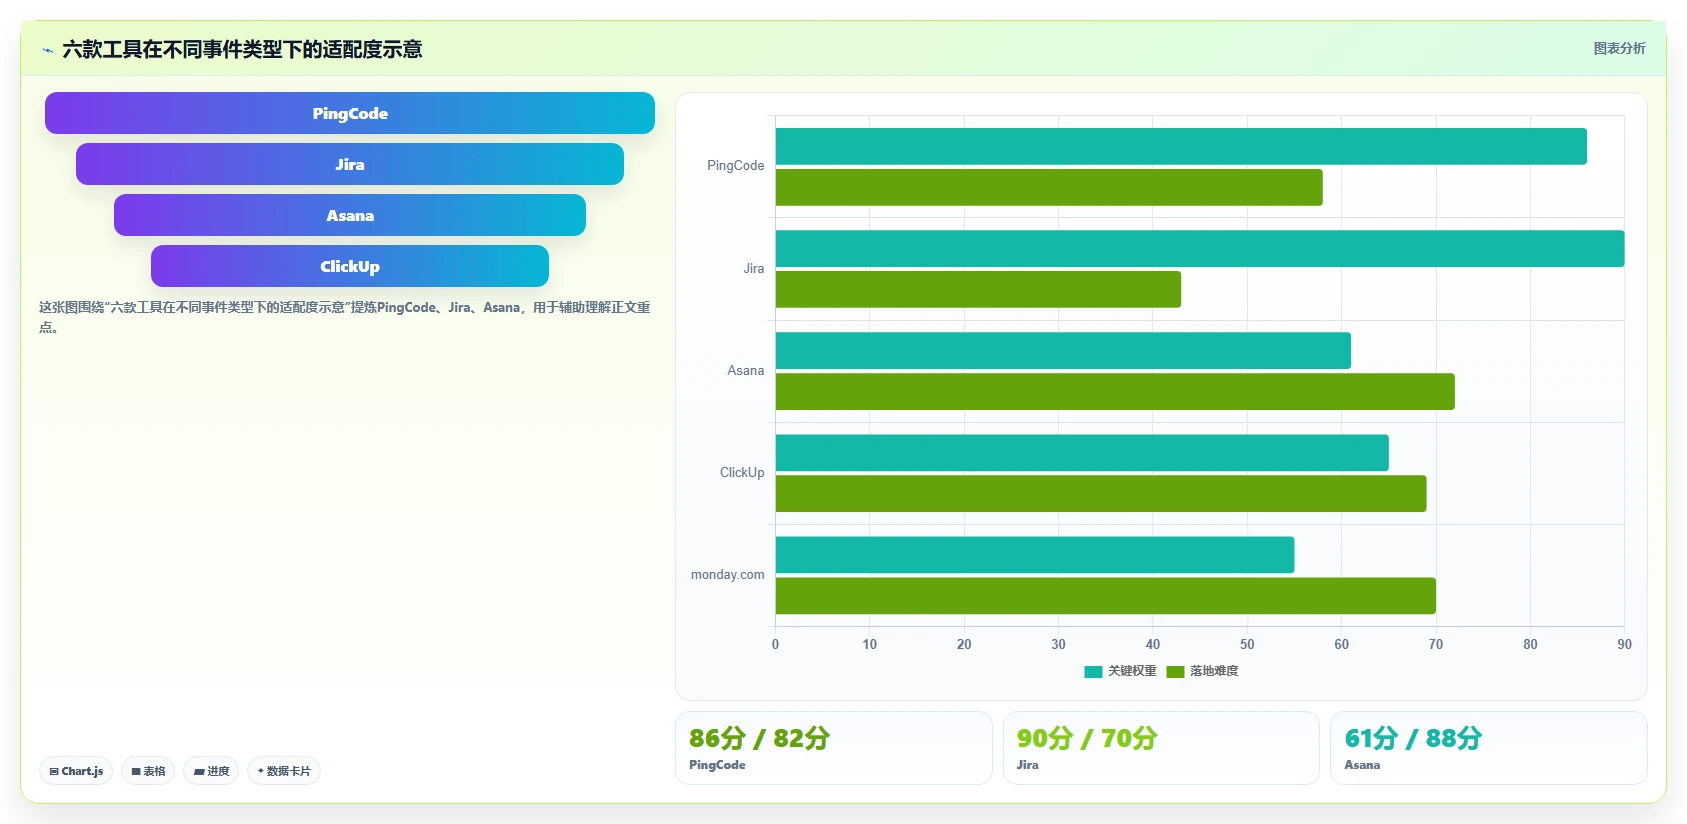Viewport: 1687px width, 824px height.
Task: Click monday.com's green 落地难度 bar
Action: (1106, 595)
